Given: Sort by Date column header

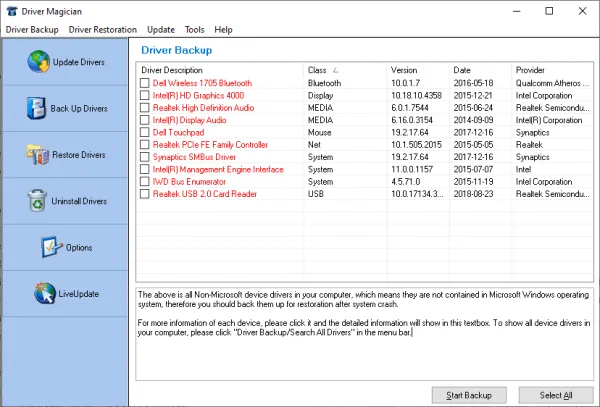Looking at the screenshot, I should [480, 70].
